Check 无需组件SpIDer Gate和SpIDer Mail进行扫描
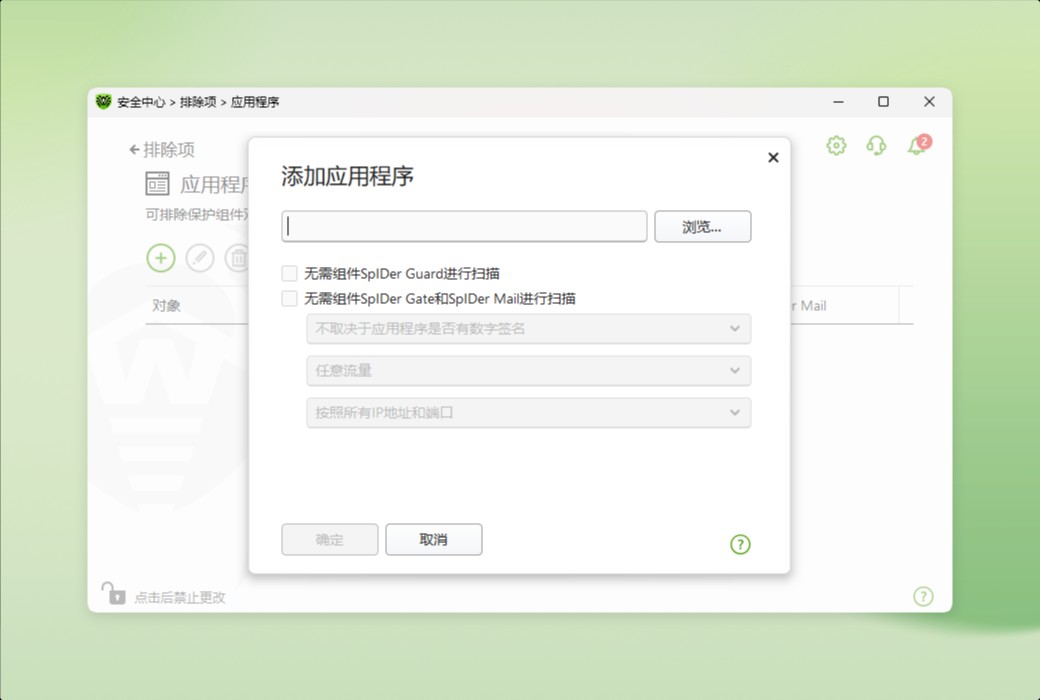Screen dimensions: 1040x700 coord(289,298)
